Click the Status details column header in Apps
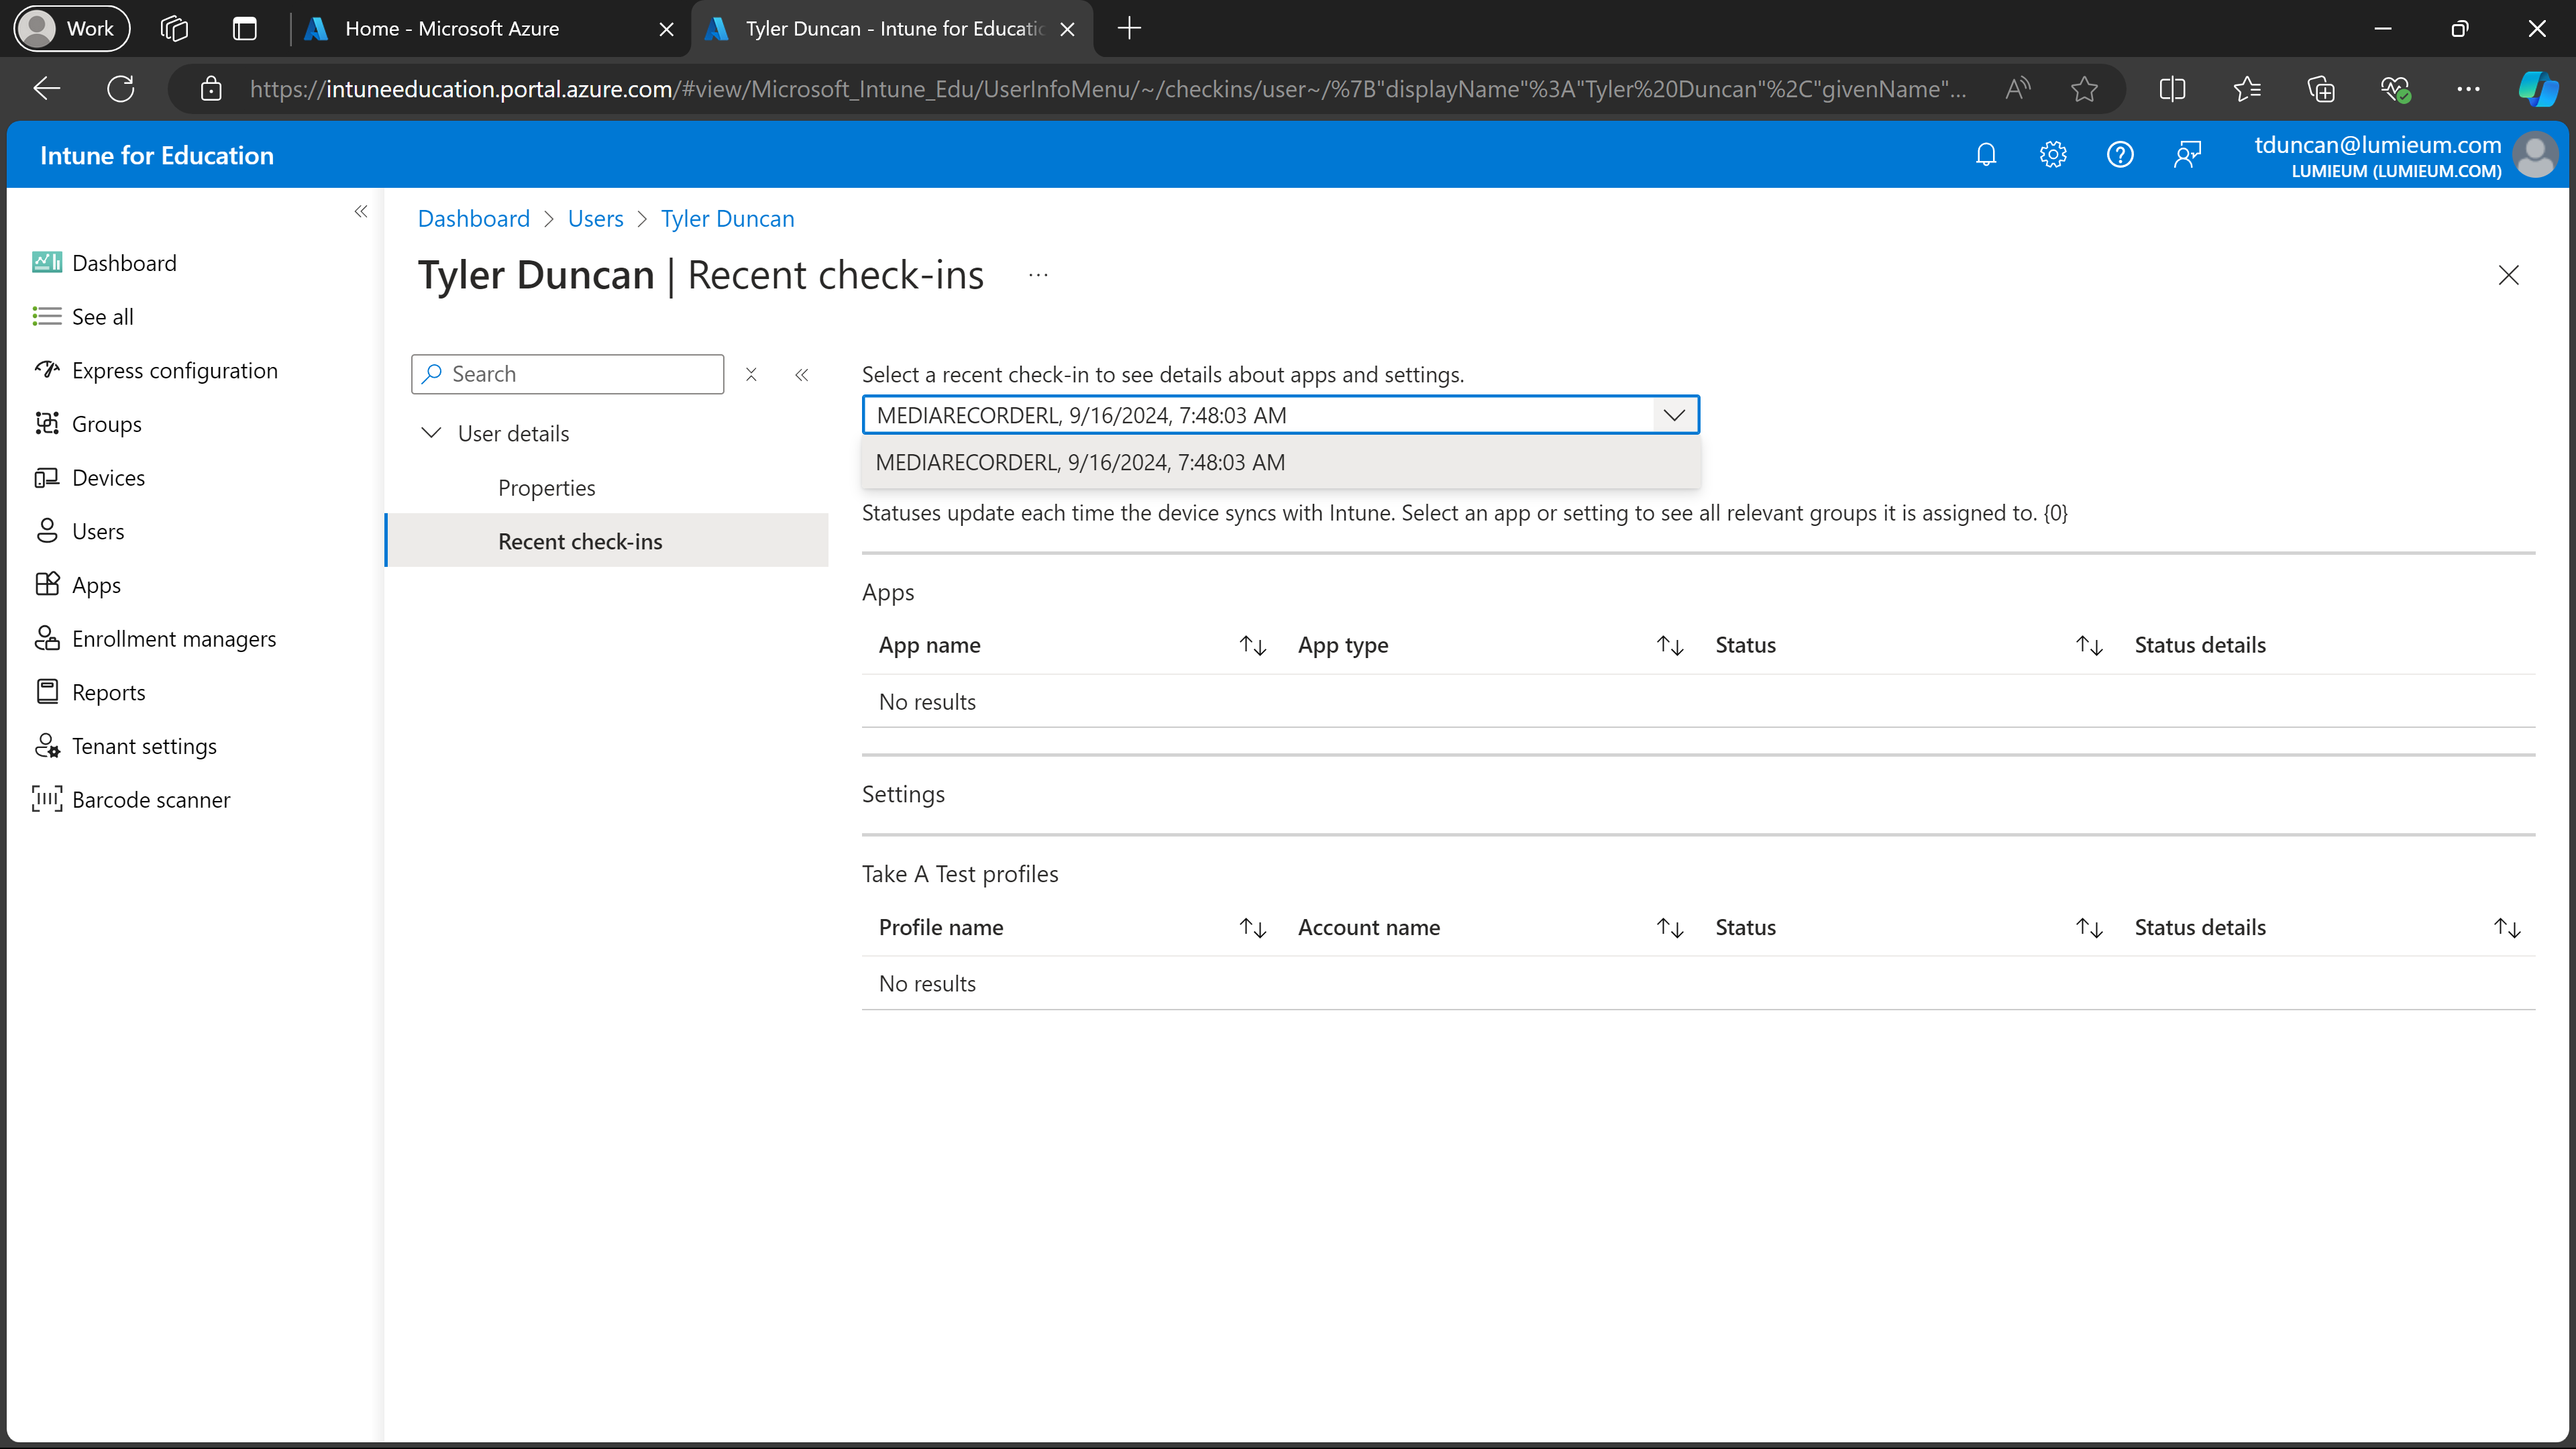2576x1449 pixels. tap(2200, 645)
